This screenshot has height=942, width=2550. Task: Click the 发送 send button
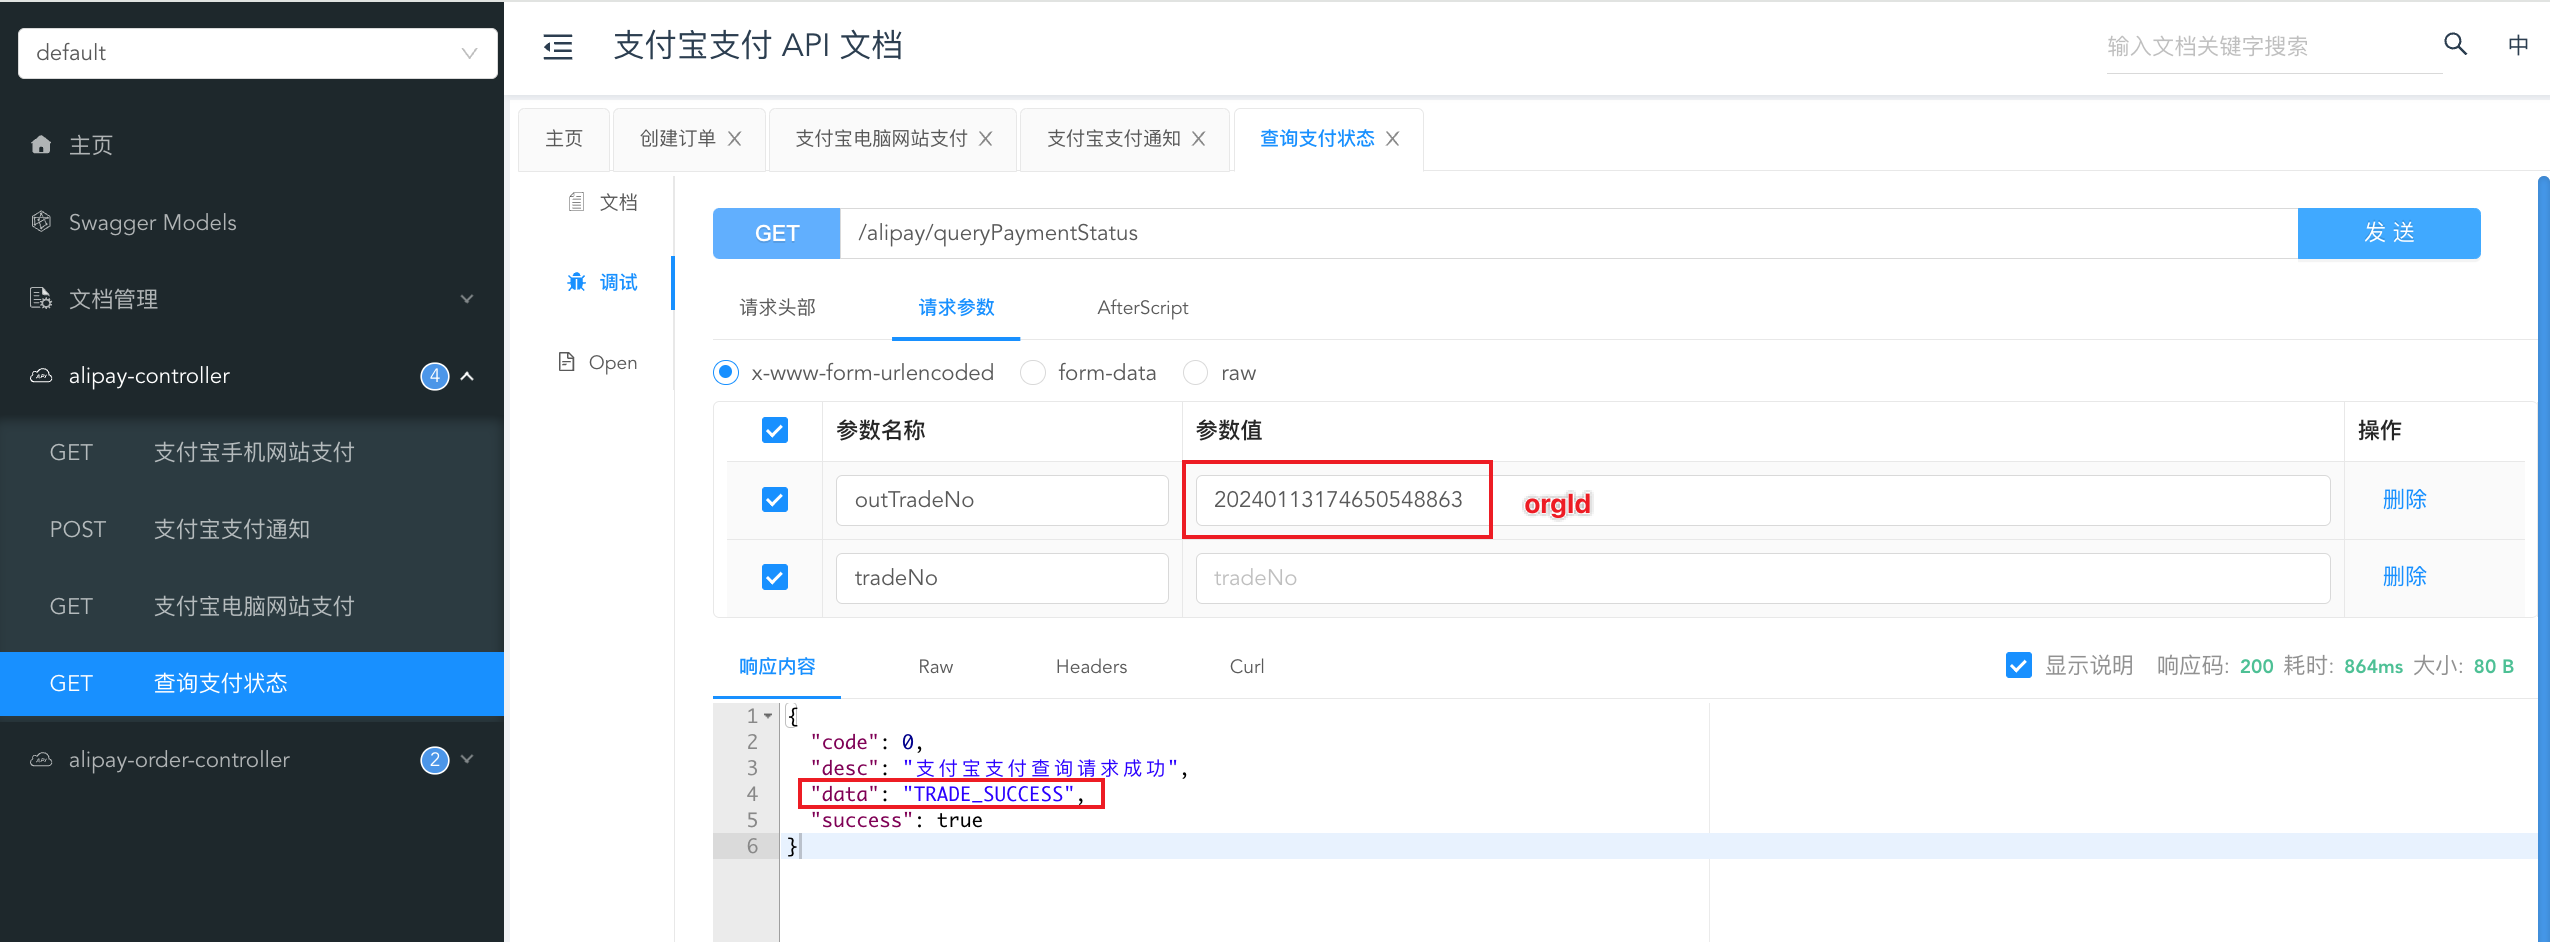click(x=2389, y=233)
